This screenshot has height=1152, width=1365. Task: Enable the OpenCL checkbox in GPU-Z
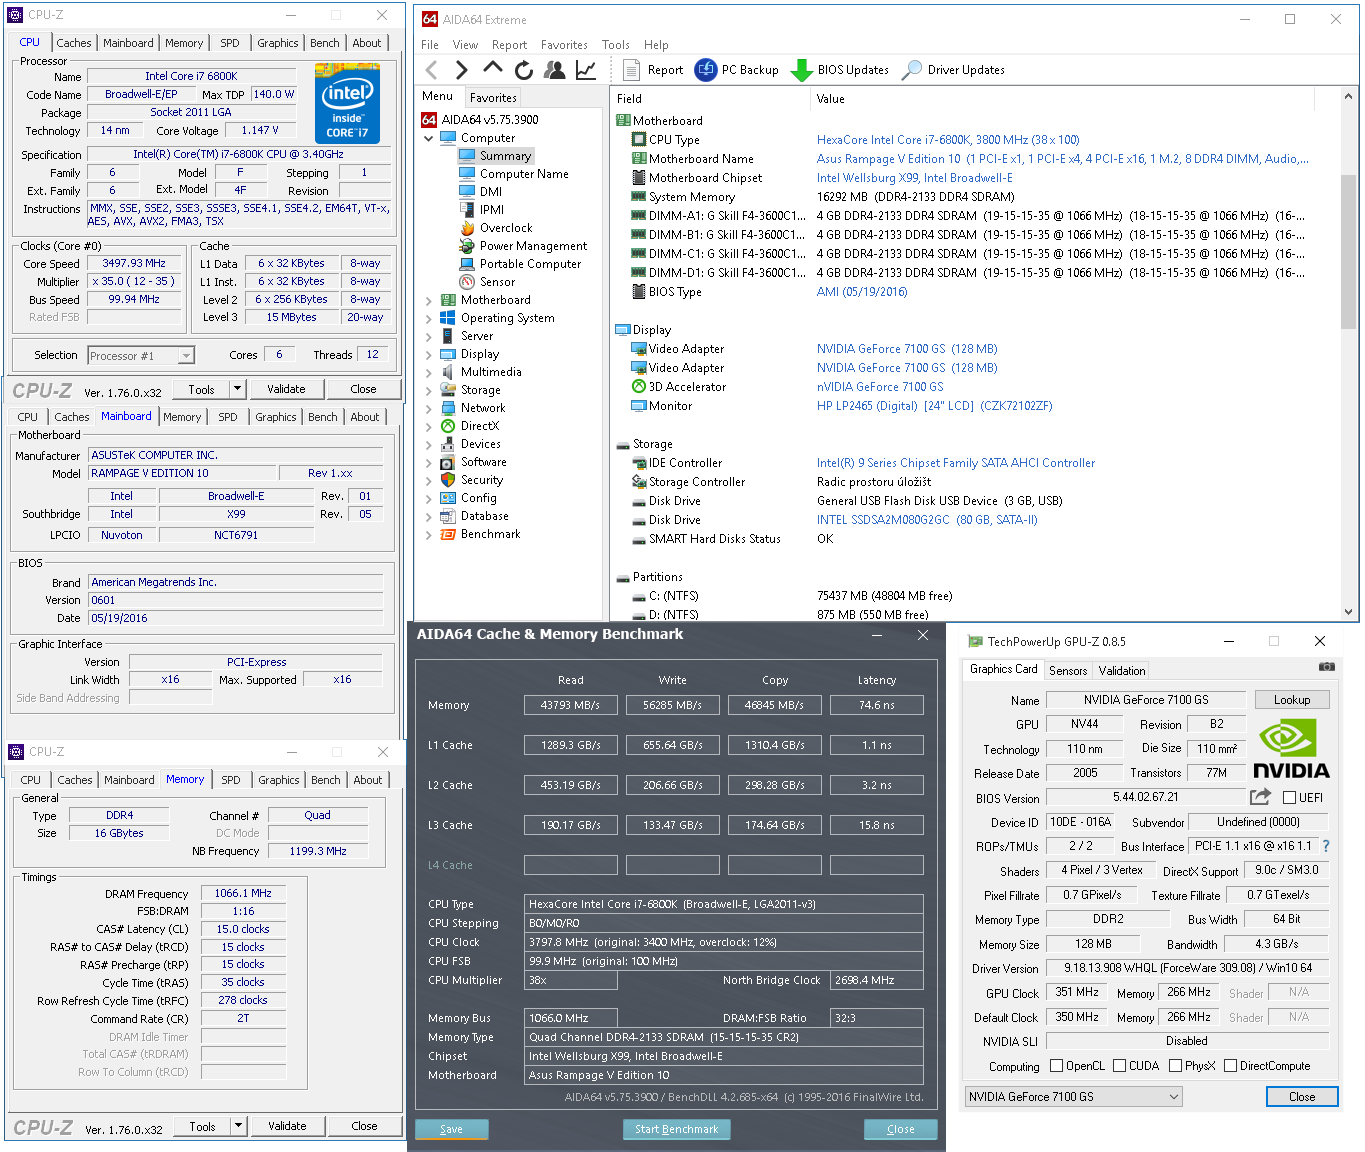coord(1057,1066)
